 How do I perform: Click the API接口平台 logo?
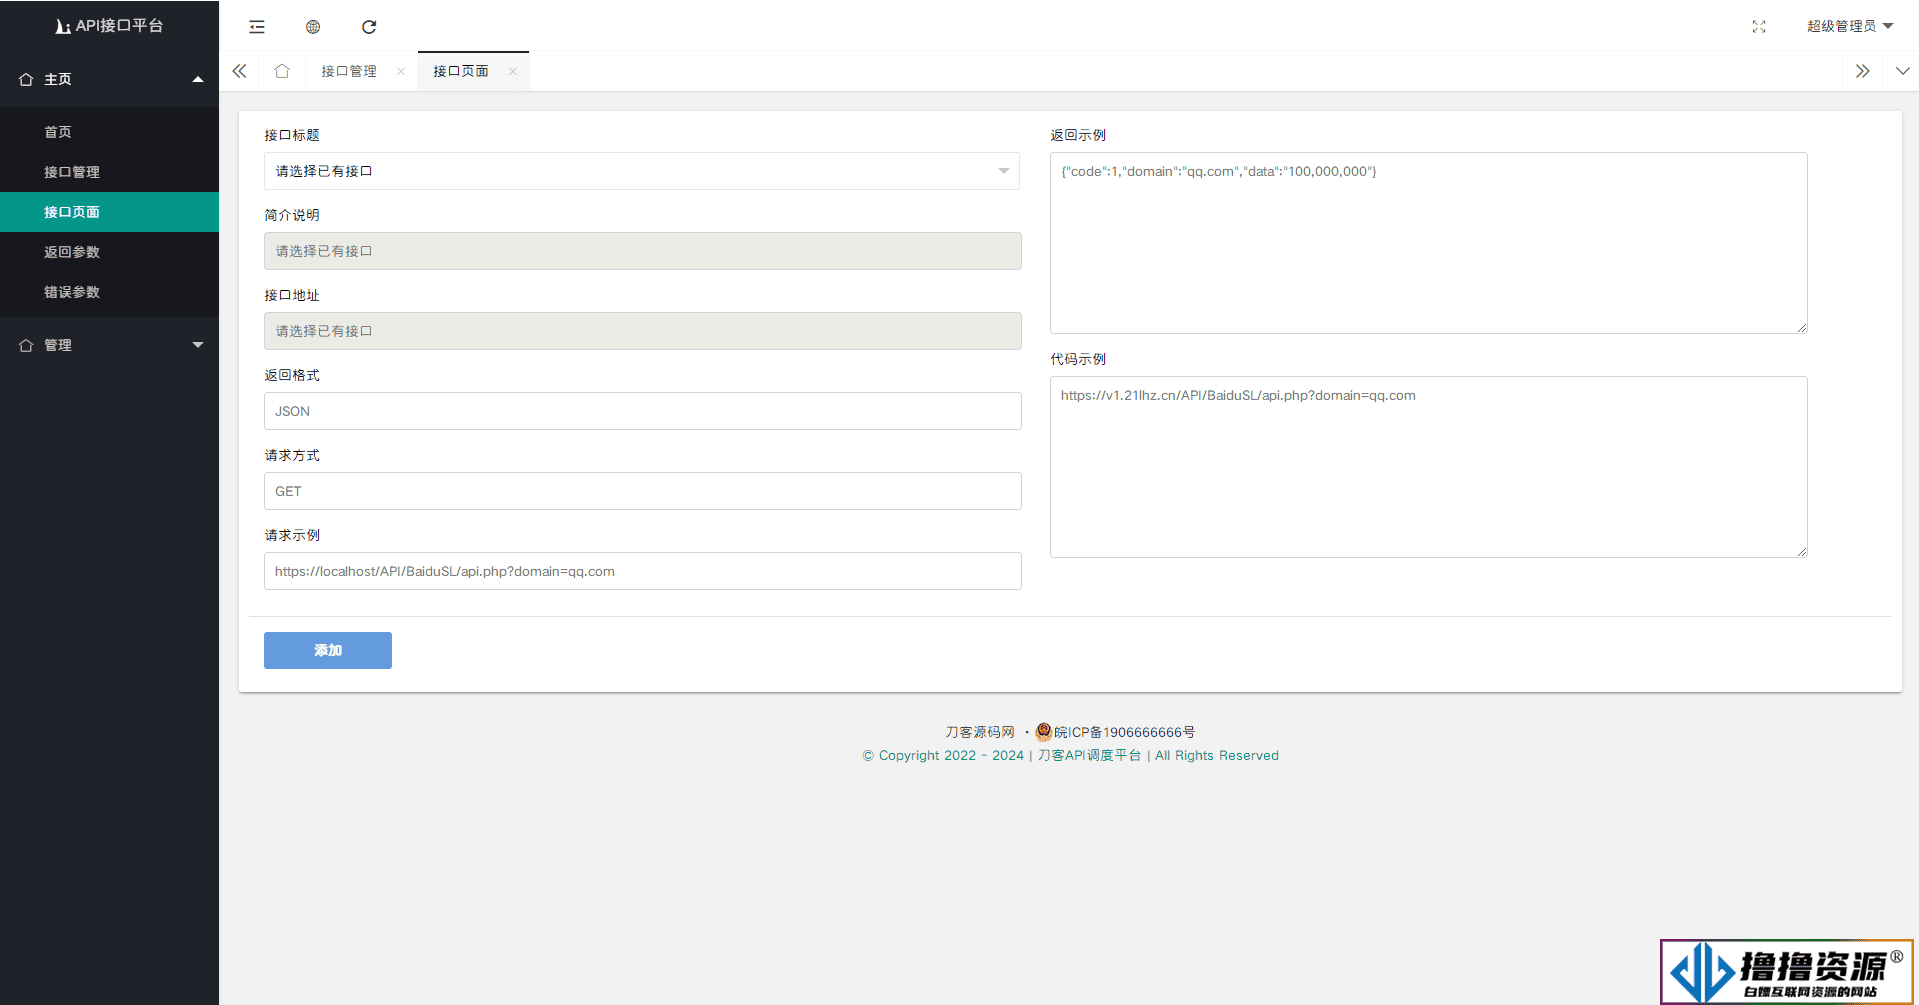[x=109, y=26]
